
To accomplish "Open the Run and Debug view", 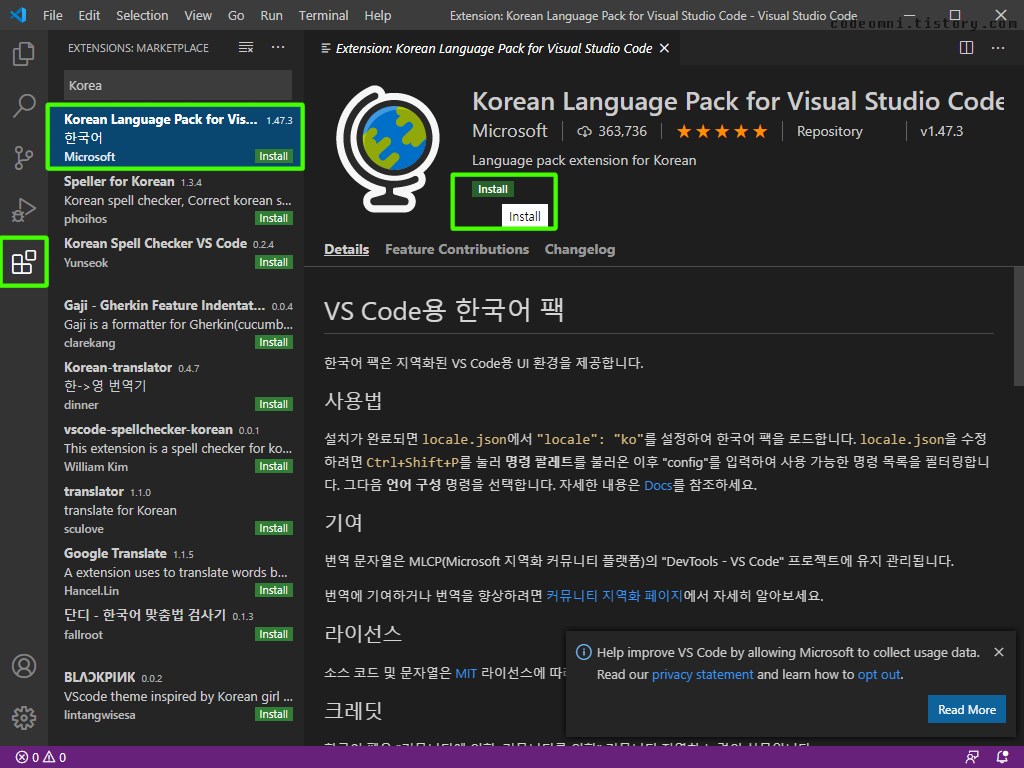I will click(x=24, y=210).
